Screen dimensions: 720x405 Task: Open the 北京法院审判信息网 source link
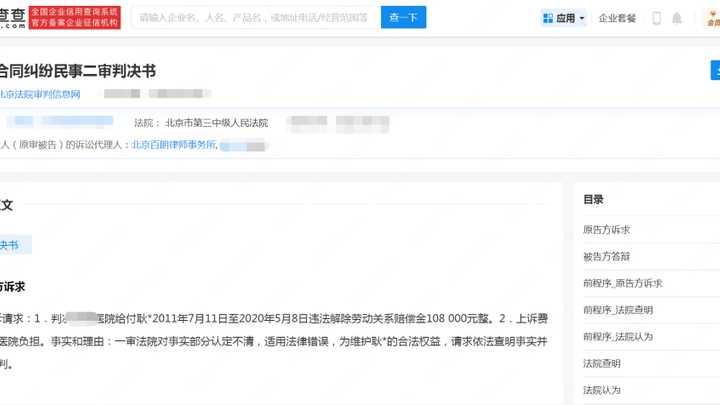(40, 94)
